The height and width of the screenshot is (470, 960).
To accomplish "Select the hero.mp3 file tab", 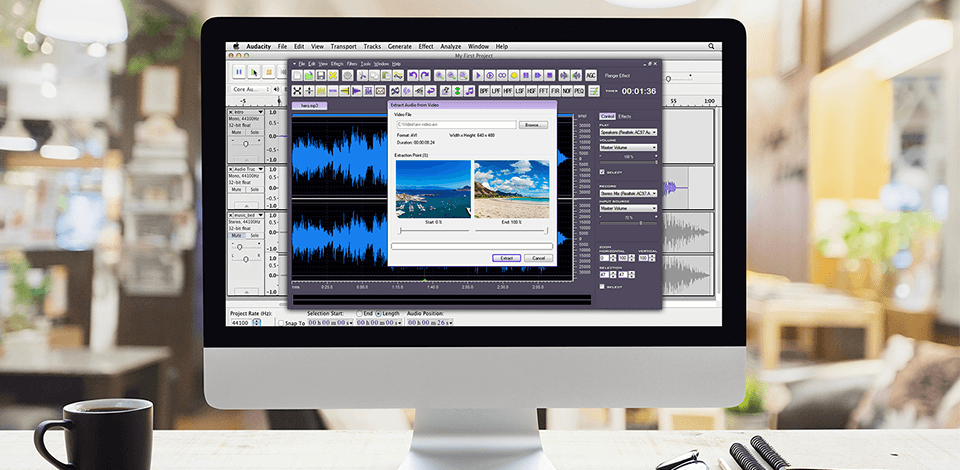I will tap(310, 106).
